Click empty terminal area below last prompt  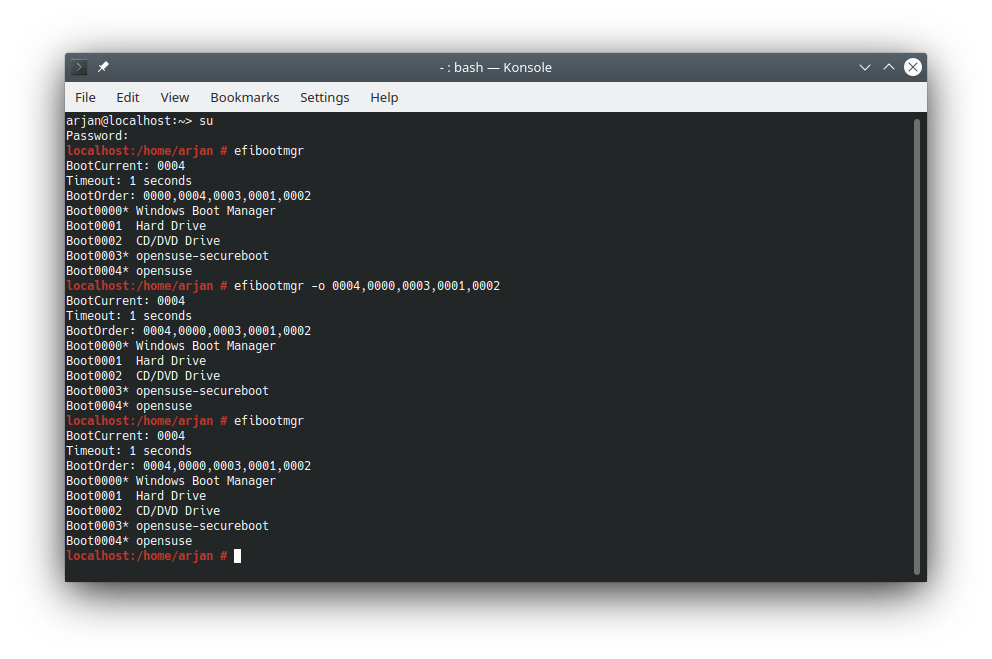point(490,570)
